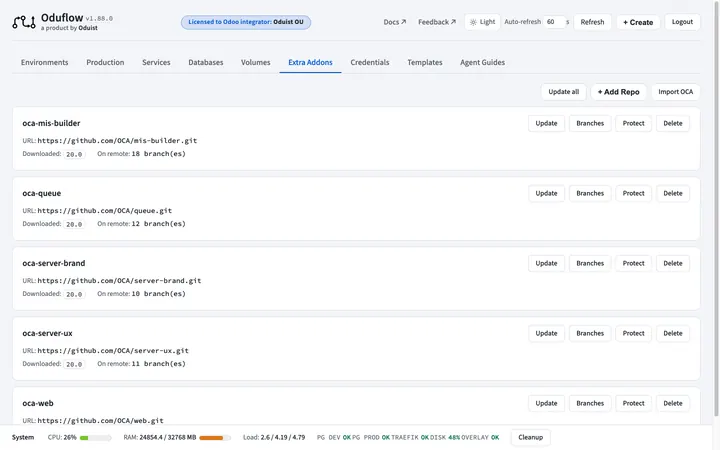Click the mis-builder.git URL text
Image resolution: width=720 pixels, height=450 pixels.
tap(117, 141)
